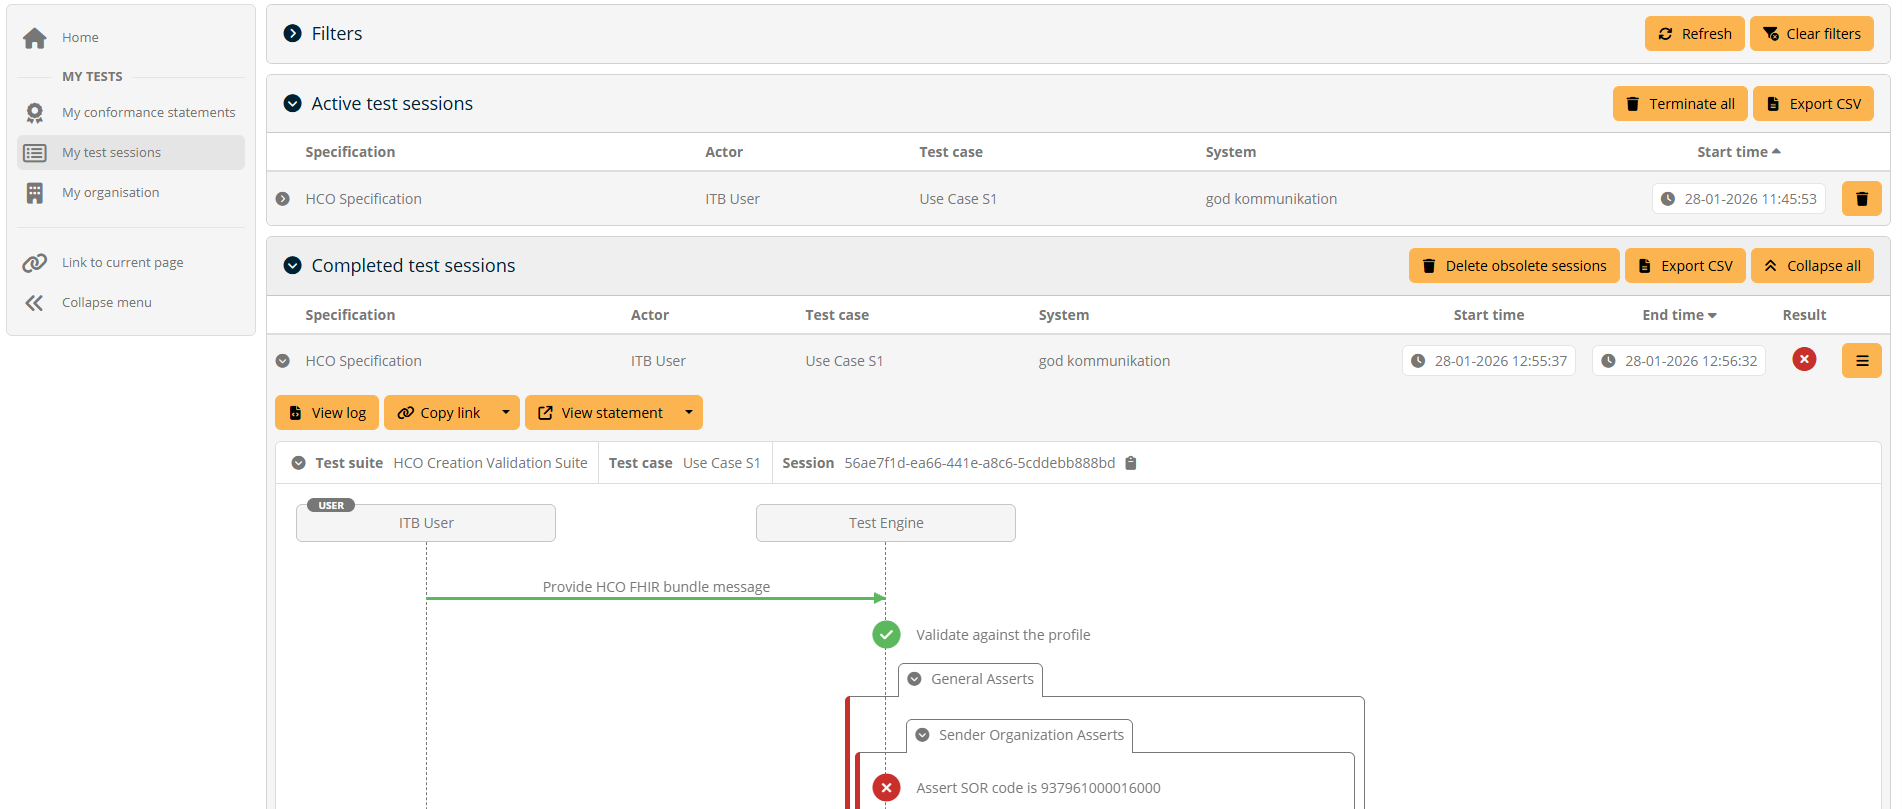Image resolution: width=1902 pixels, height=809 pixels.
Task: Copy link to session
Action: (x=439, y=413)
